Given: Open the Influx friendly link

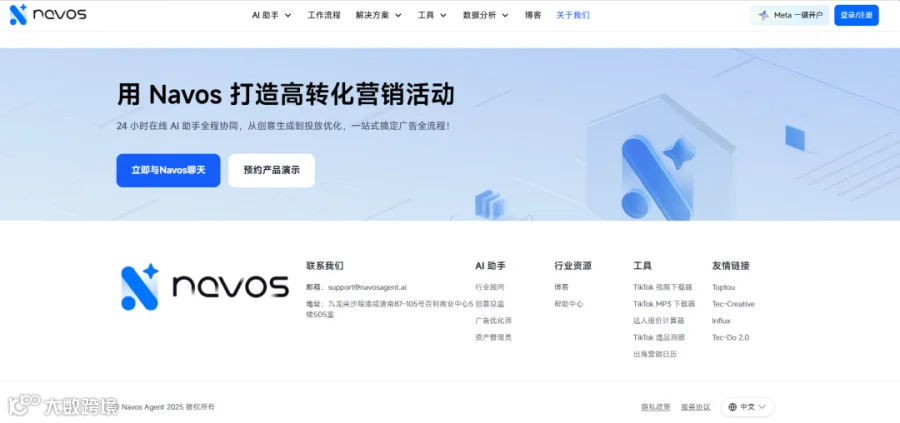Looking at the screenshot, I should (721, 320).
